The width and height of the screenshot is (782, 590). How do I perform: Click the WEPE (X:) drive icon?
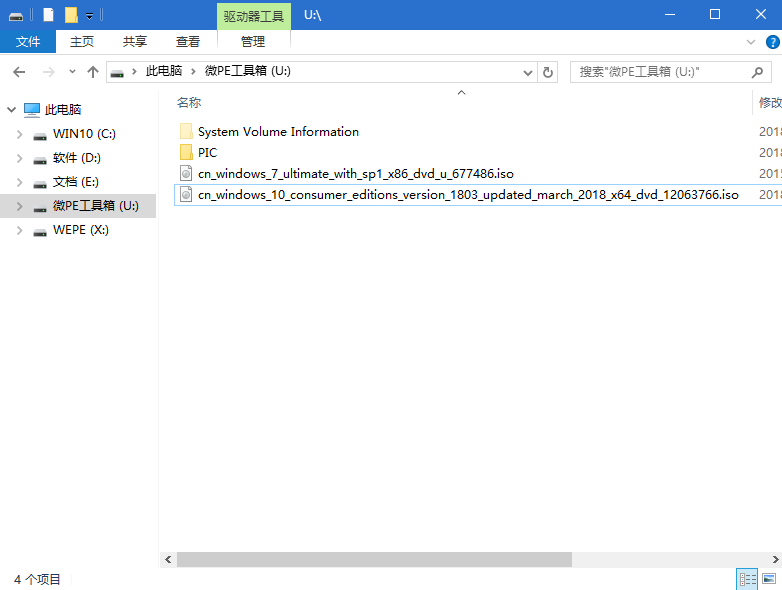(40, 232)
